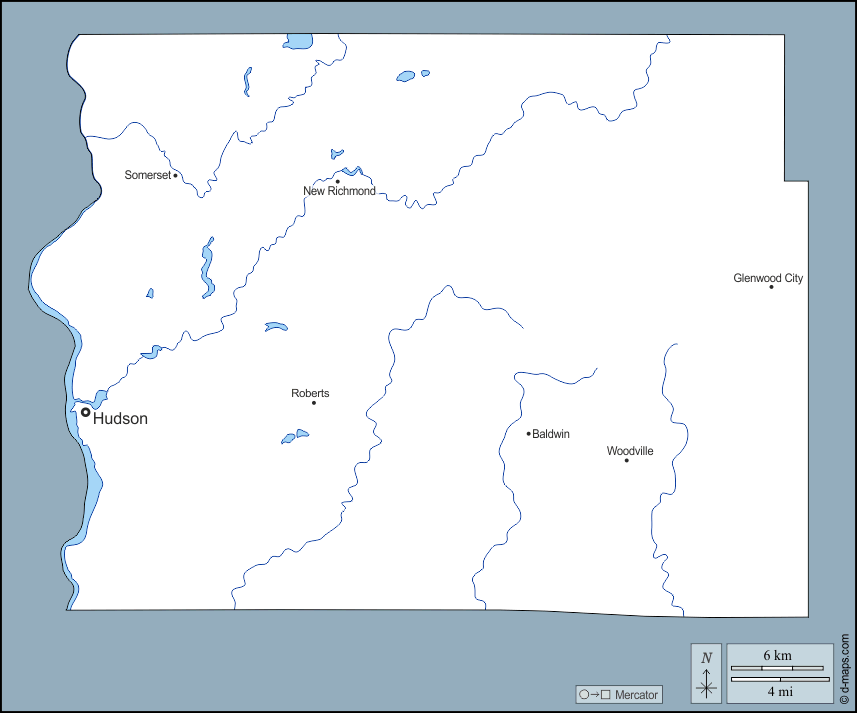Click the Woodville text label
857x713 pixels.
(630, 451)
